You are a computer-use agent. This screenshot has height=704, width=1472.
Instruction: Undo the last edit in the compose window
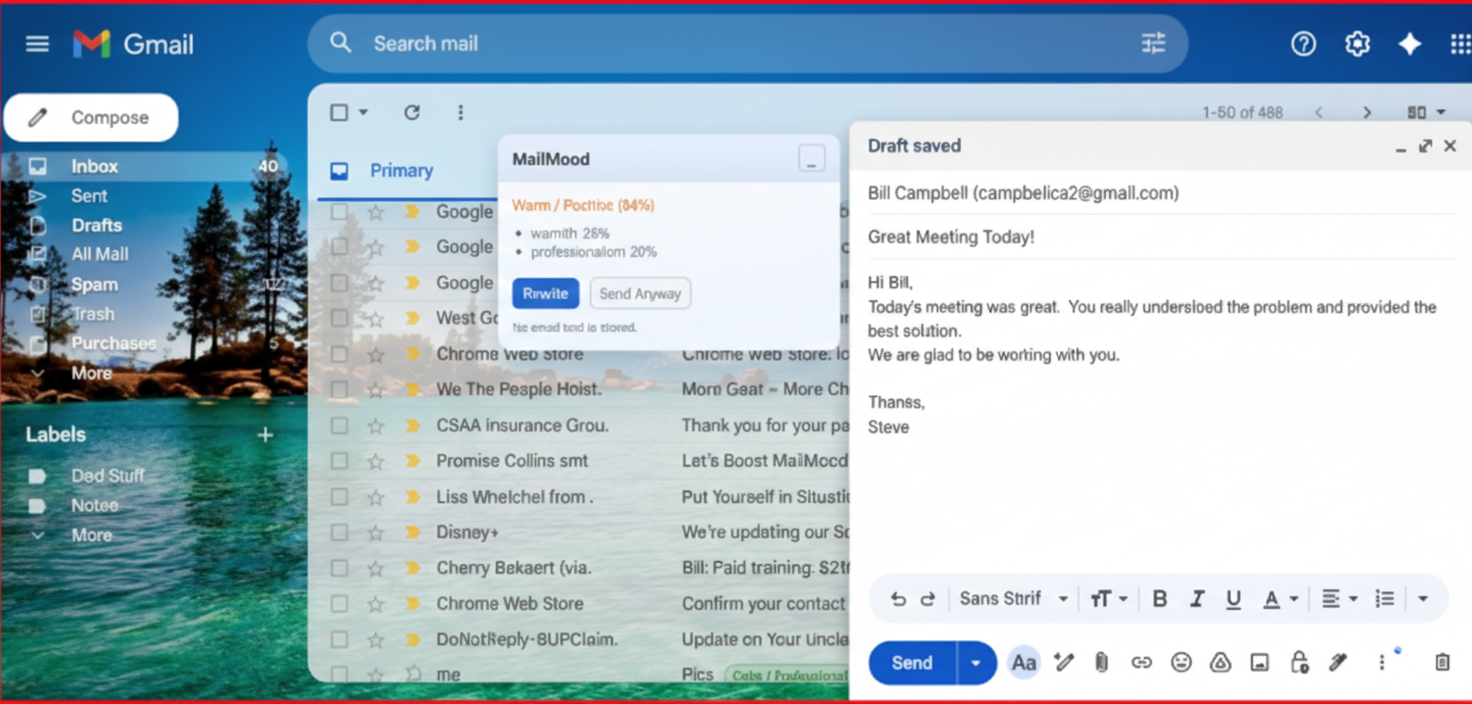pyautogui.click(x=897, y=598)
